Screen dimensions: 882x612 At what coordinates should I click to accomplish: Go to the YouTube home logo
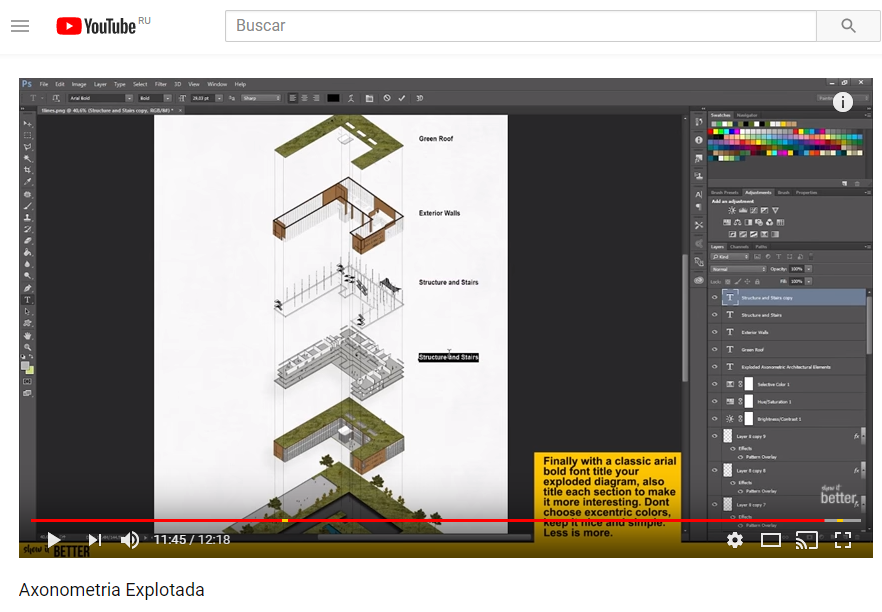click(x=96, y=26)
